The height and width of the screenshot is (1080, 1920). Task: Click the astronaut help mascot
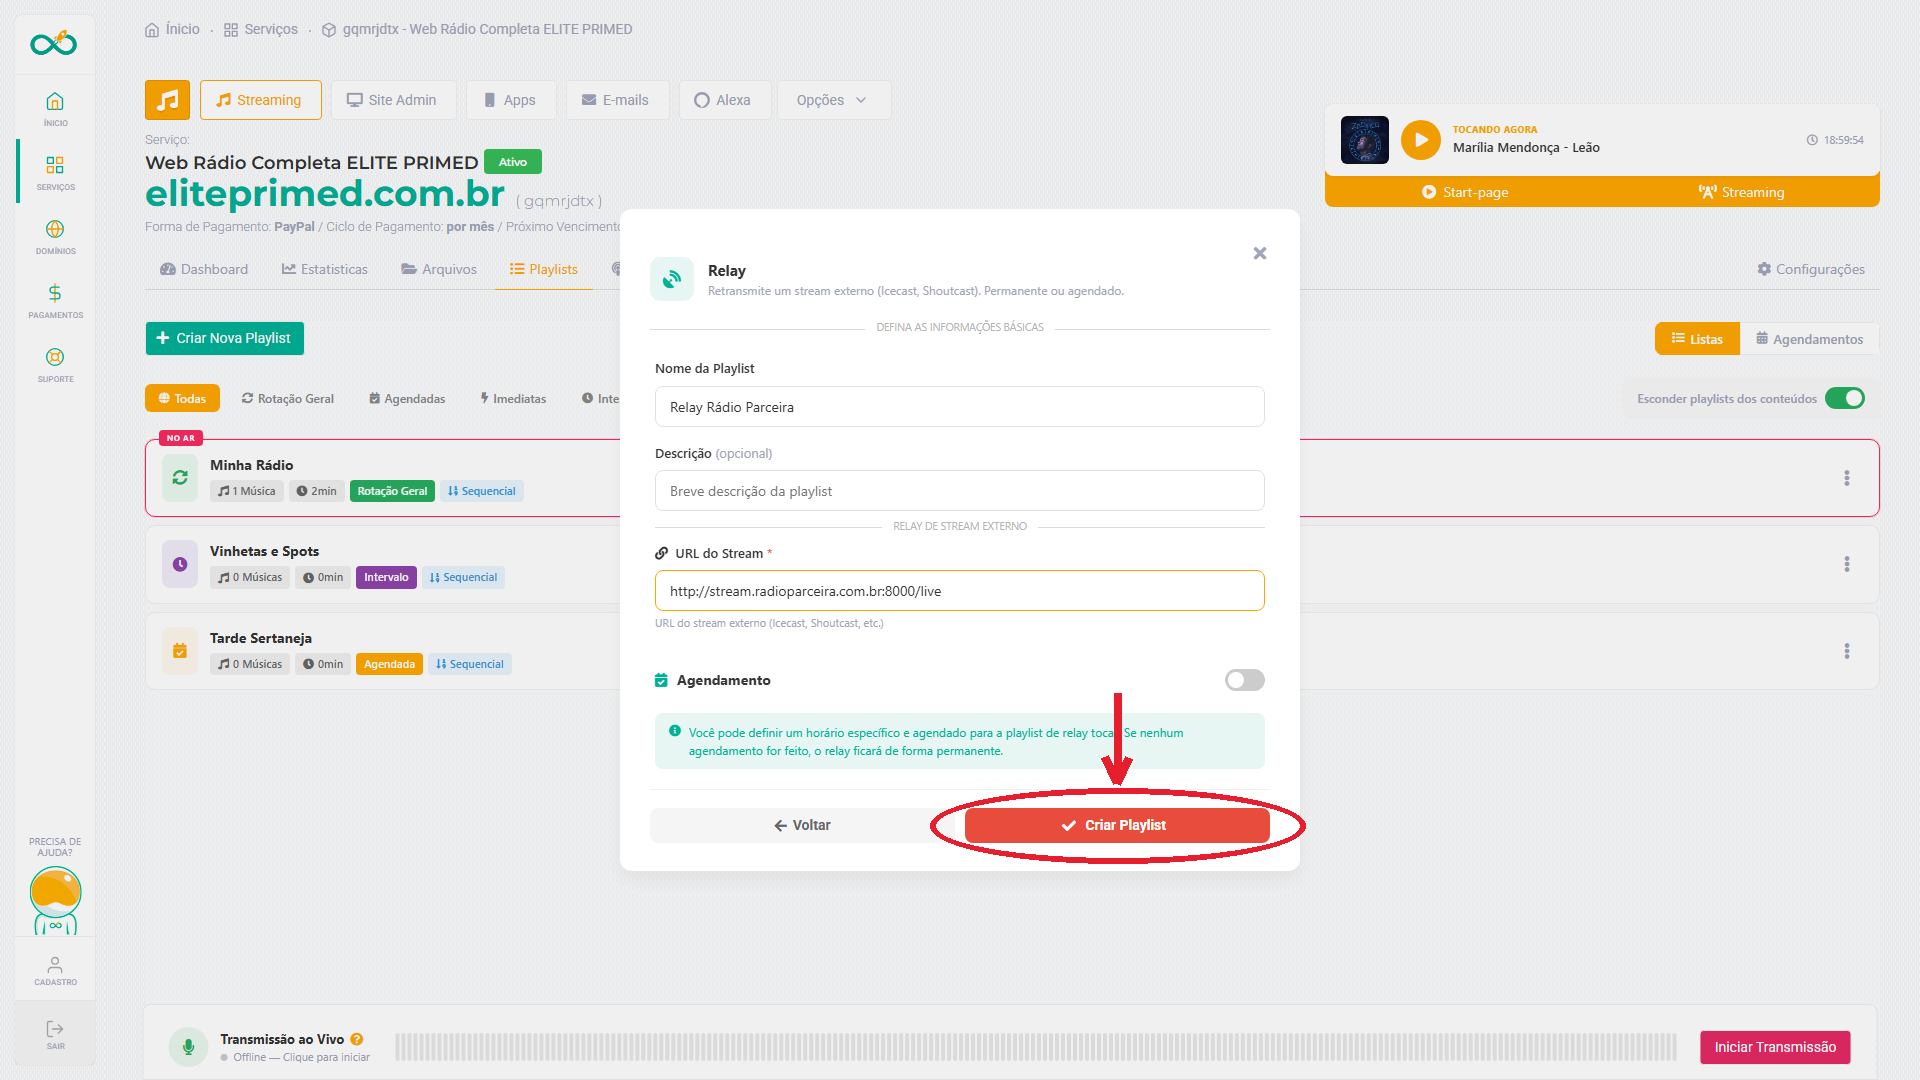[55, 900]
